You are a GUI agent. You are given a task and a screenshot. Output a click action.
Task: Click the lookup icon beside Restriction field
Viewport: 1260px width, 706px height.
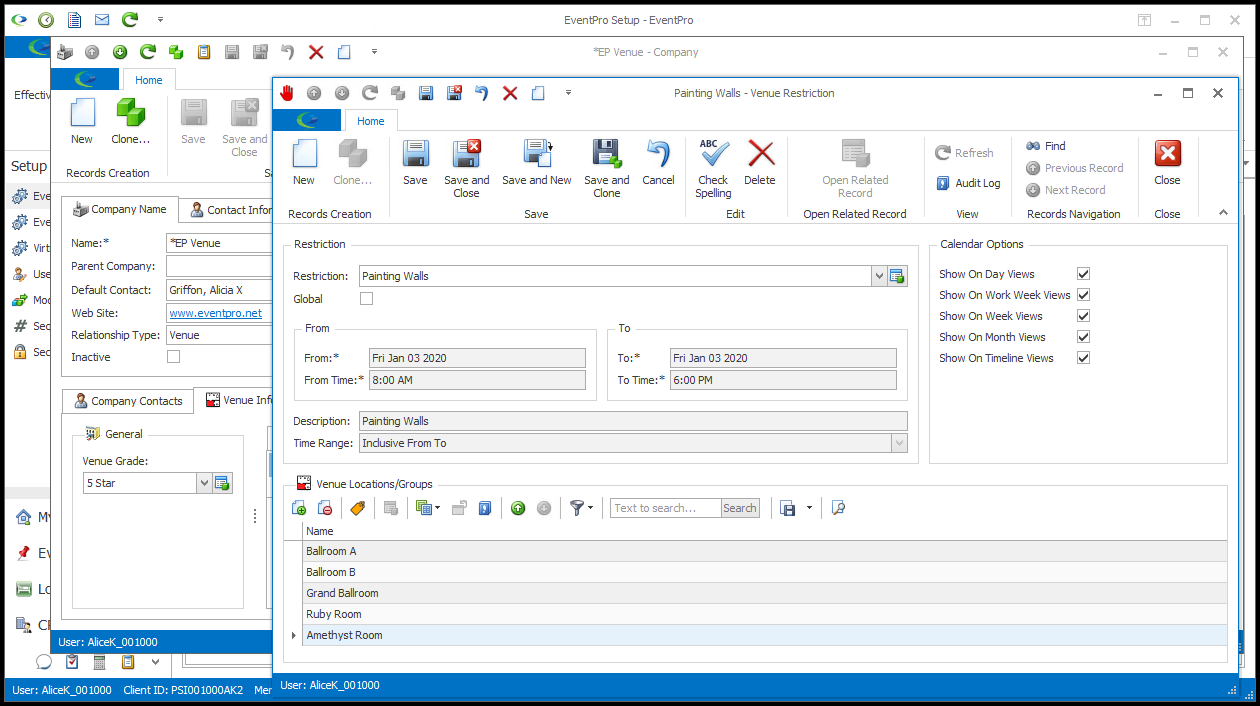897,276
